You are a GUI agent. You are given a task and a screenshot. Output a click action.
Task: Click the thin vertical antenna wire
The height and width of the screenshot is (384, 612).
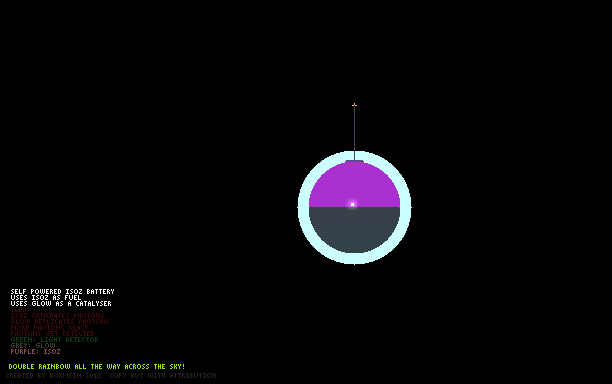pyautogui.click(x=354, y=133)
